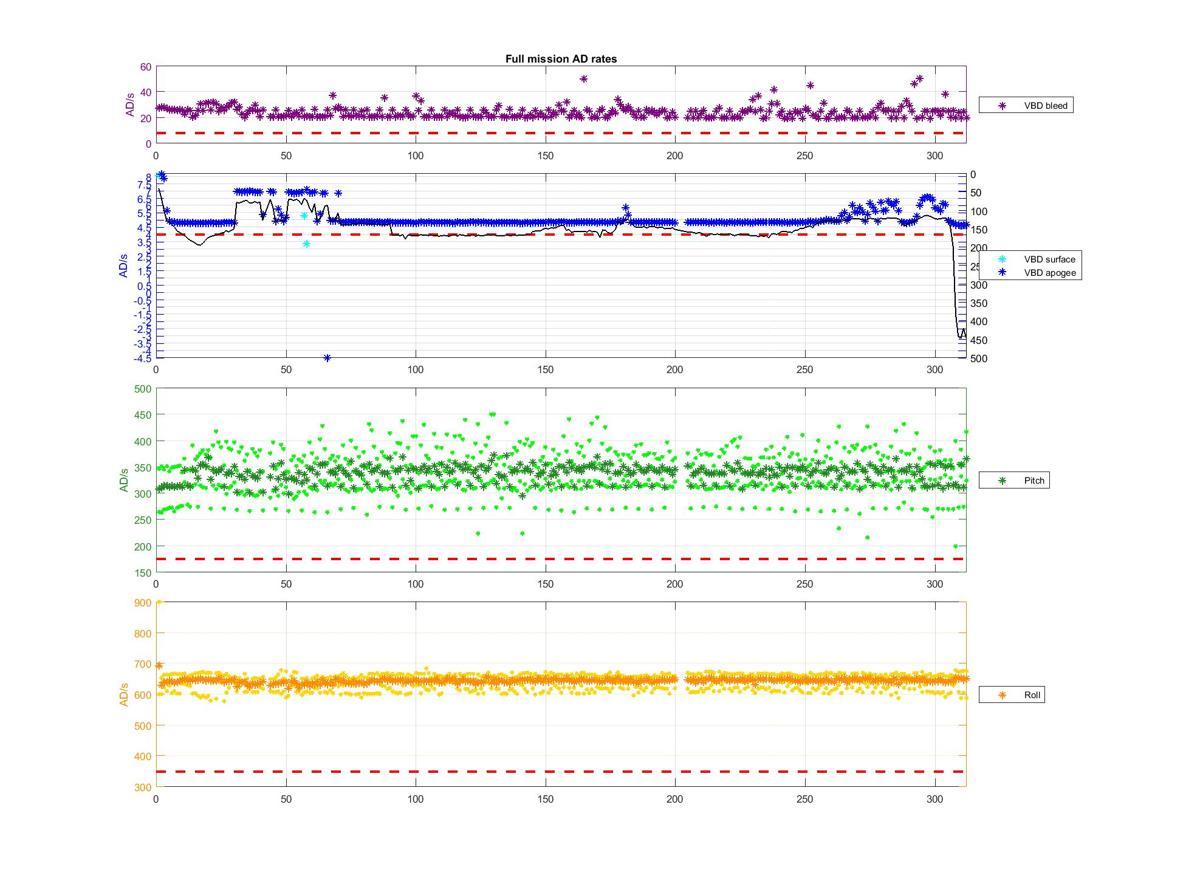
Task: Click the 100 x-axis tick under VBD bleed plot
Action: (416, 155)
